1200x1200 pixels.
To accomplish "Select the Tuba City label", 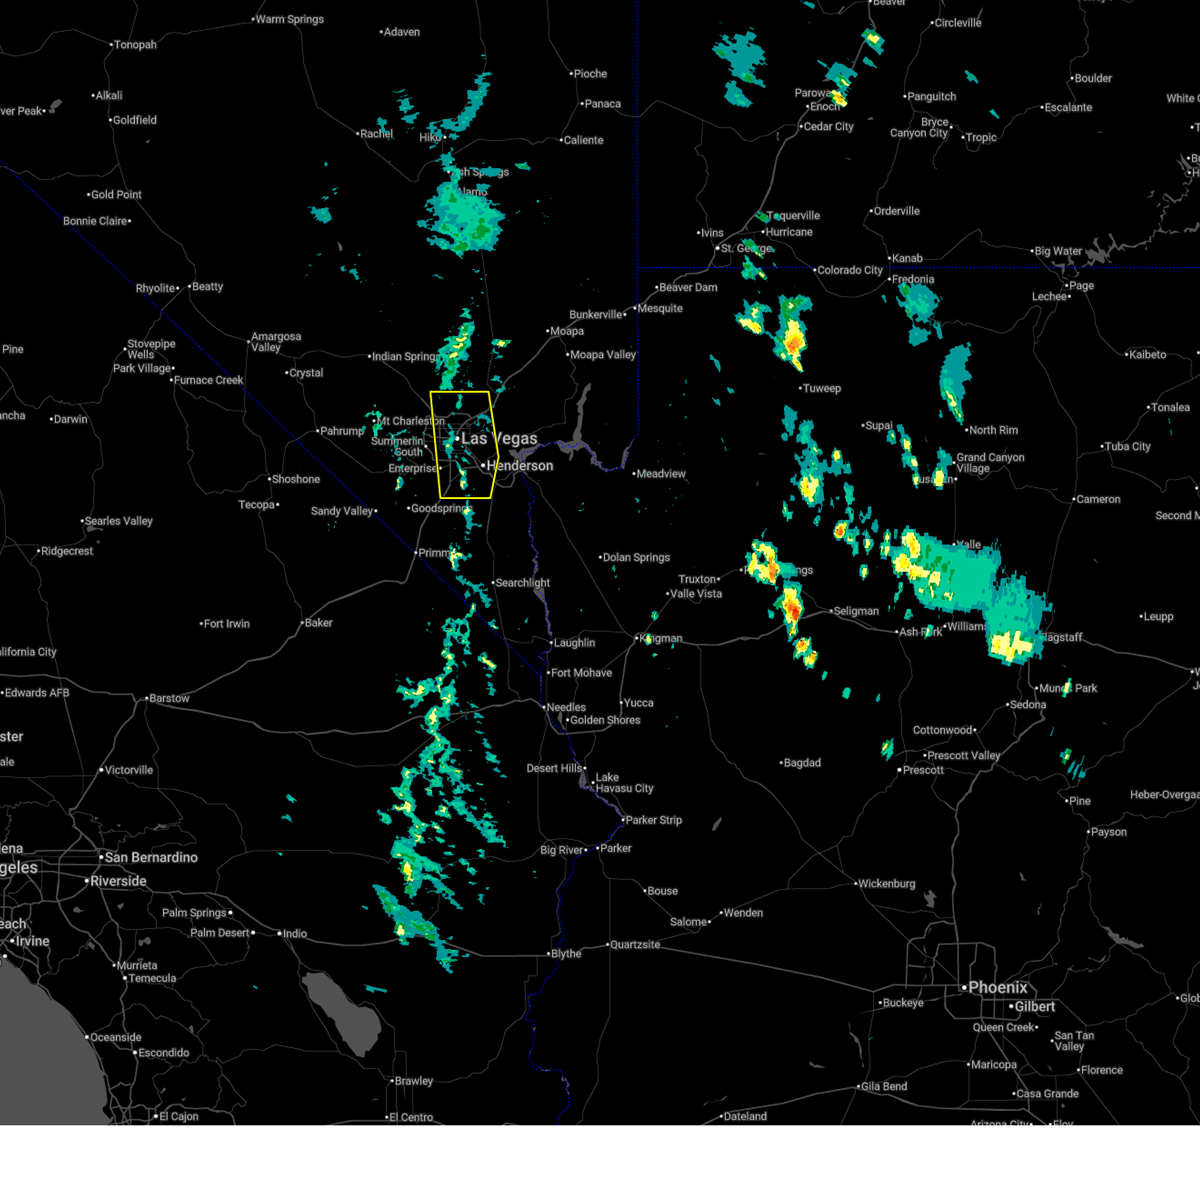I will (x=1127, y=447).
